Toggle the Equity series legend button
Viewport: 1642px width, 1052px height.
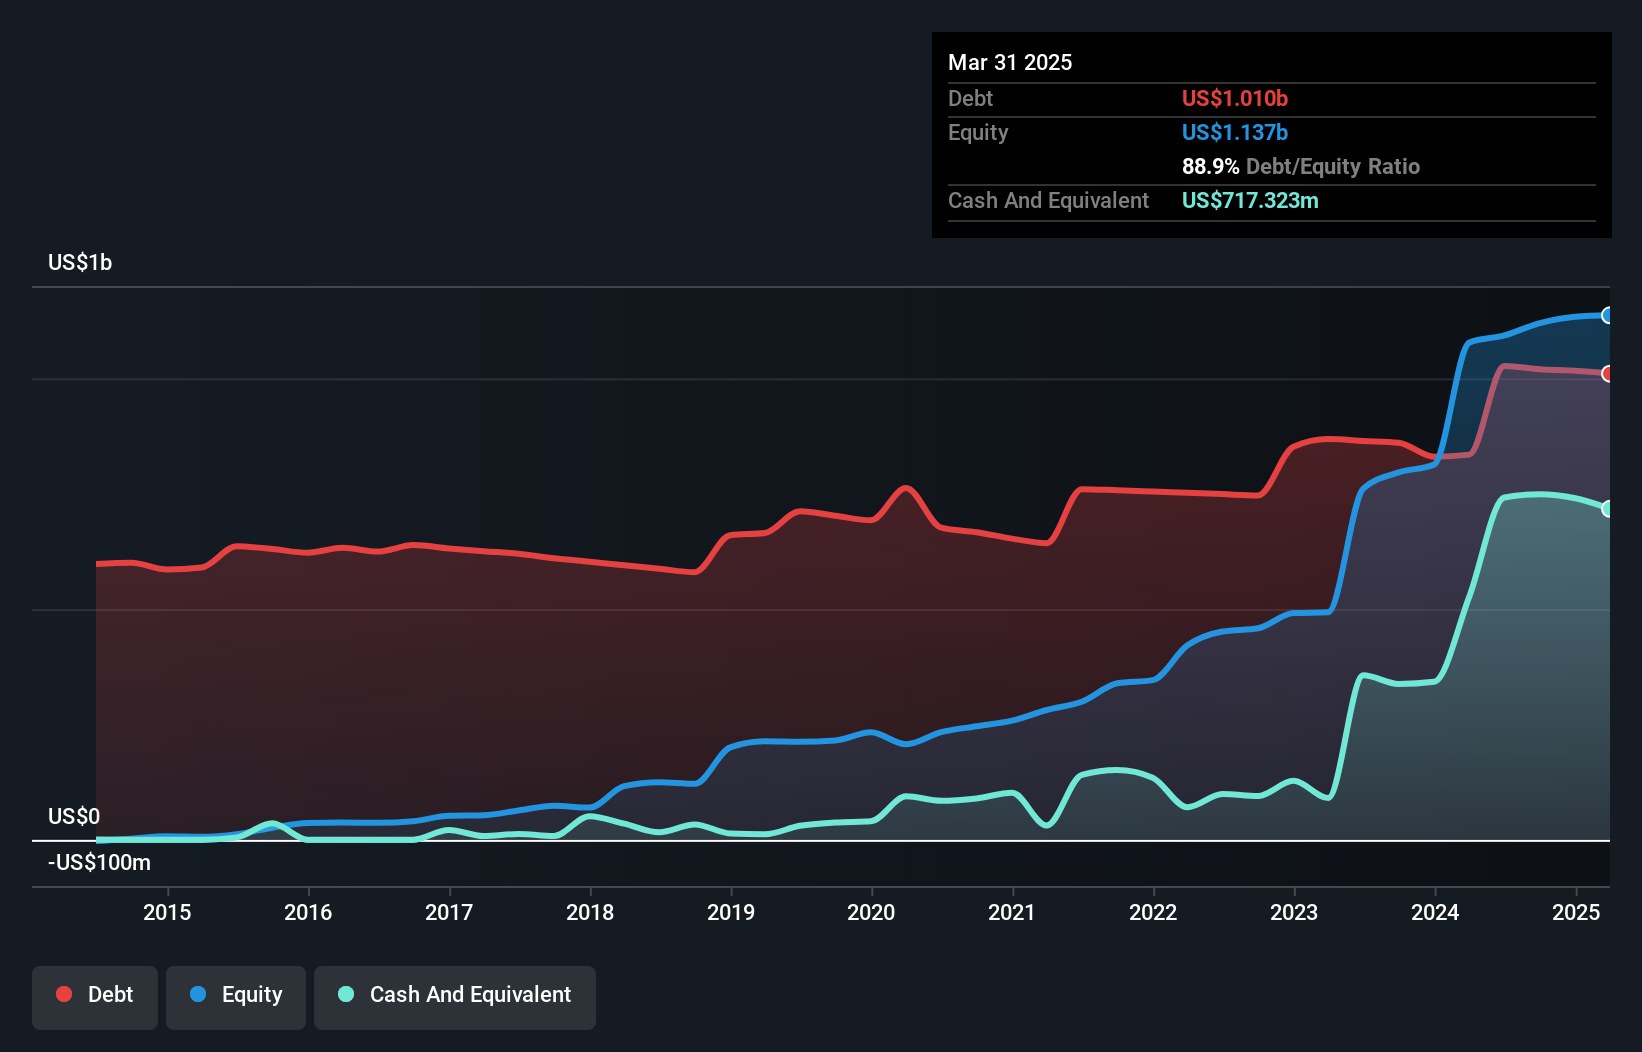click(236, 997)
